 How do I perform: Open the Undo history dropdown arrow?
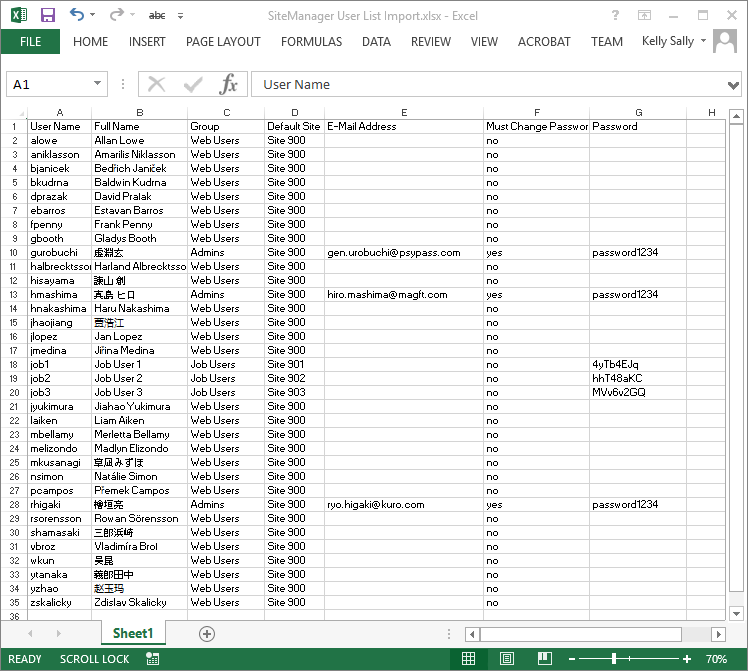click(x=93, y=16)
